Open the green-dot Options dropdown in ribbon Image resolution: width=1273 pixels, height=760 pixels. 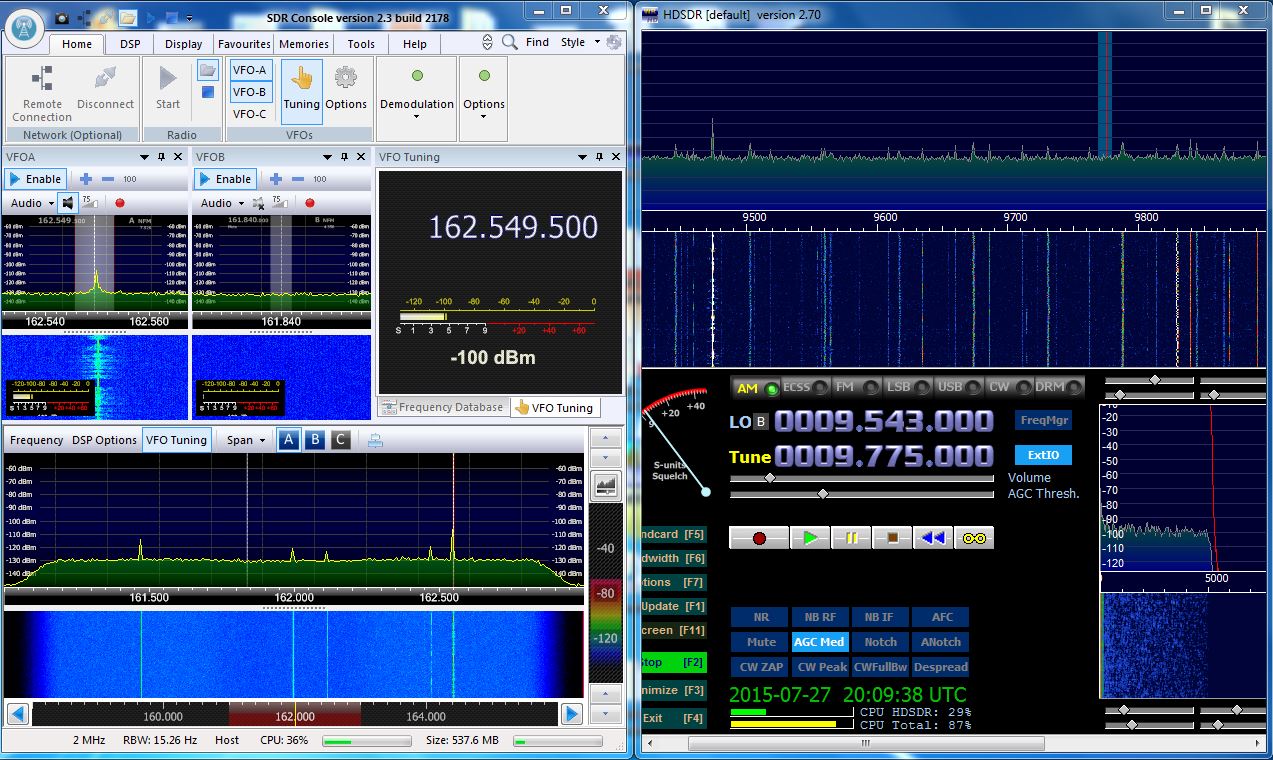pos(484,97)
